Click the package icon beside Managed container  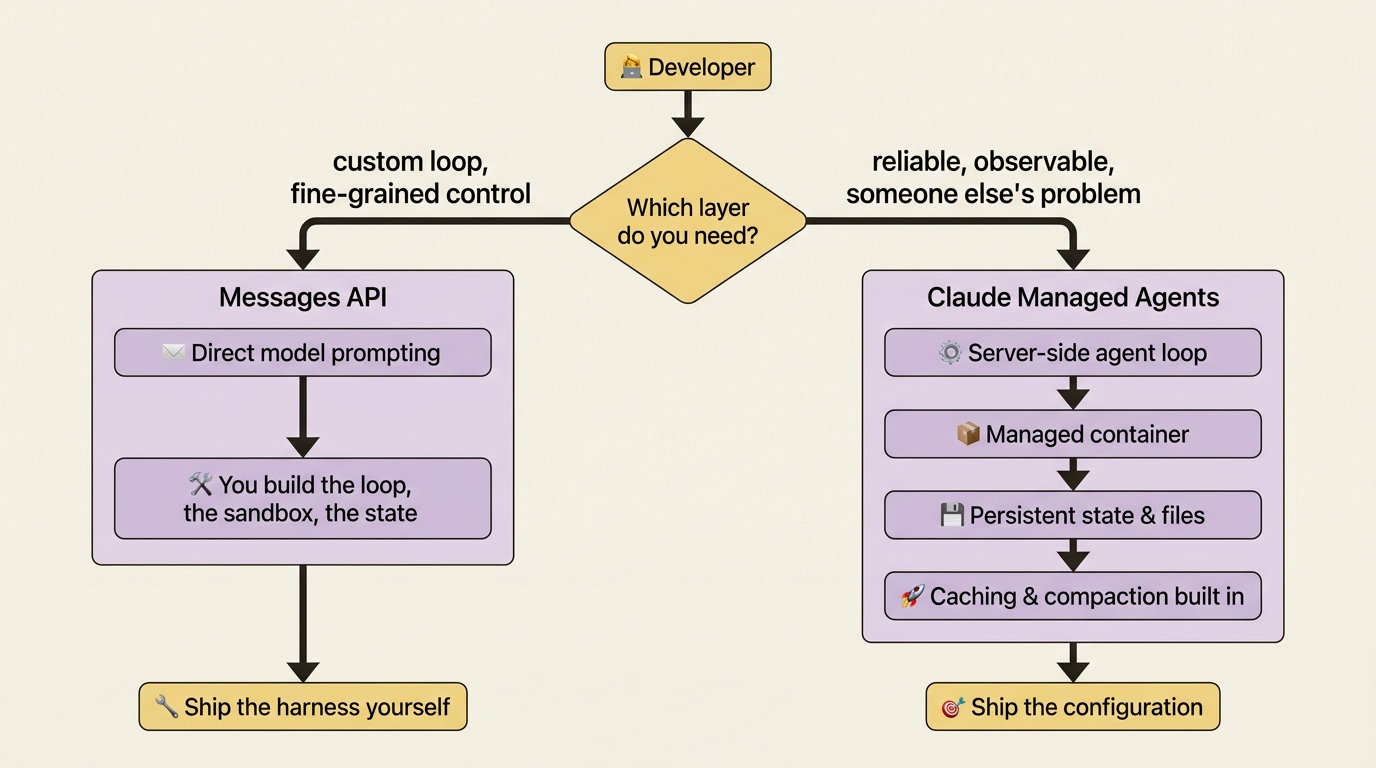(968, 435)
